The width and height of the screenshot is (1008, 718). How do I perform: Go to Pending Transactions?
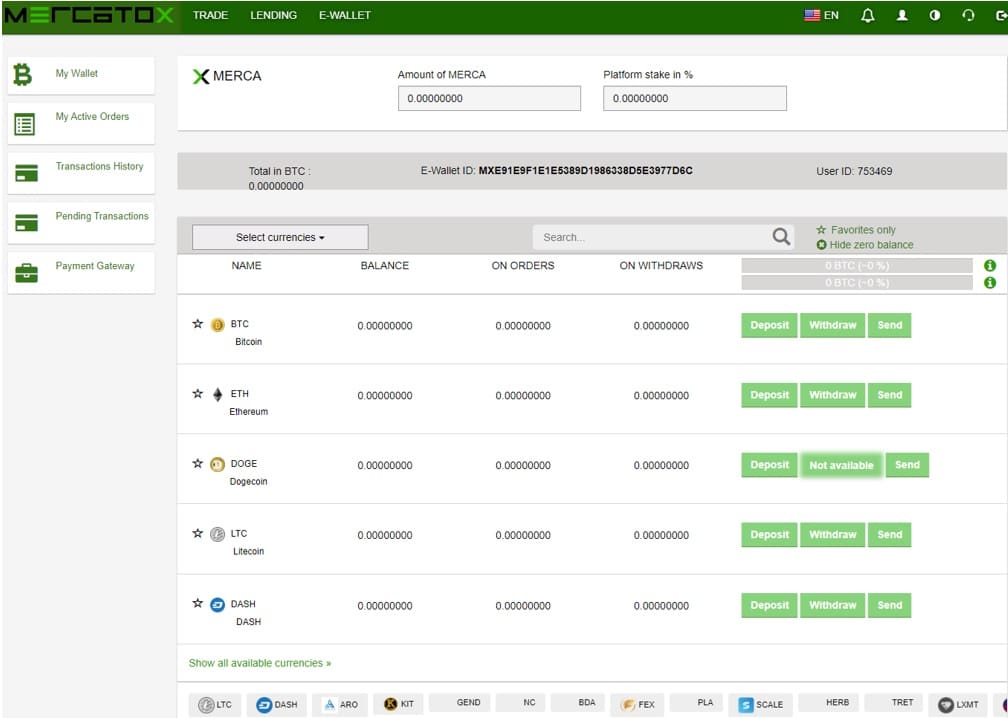coord(81,222)
